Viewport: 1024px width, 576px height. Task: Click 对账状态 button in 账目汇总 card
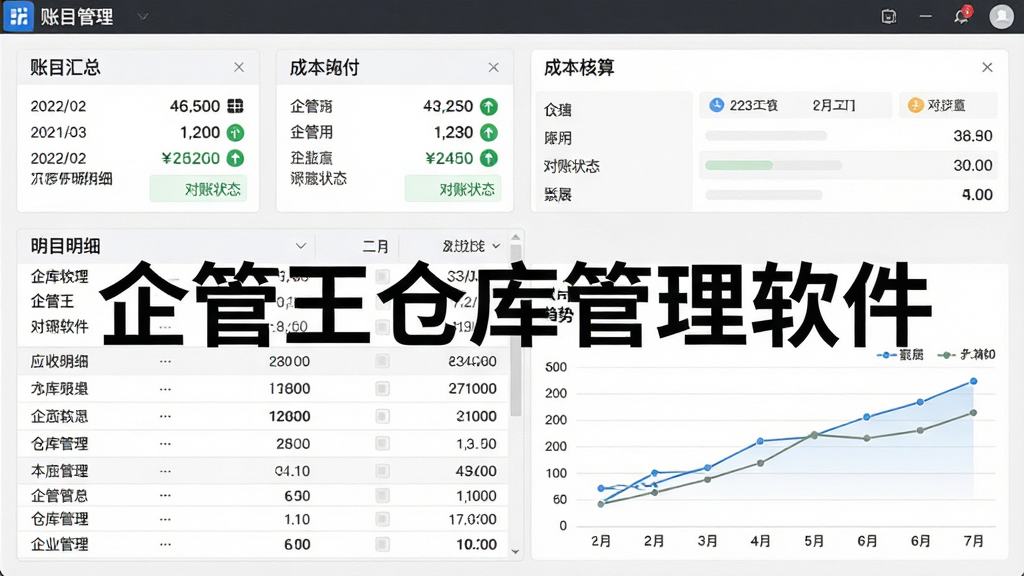pos(199,189)
